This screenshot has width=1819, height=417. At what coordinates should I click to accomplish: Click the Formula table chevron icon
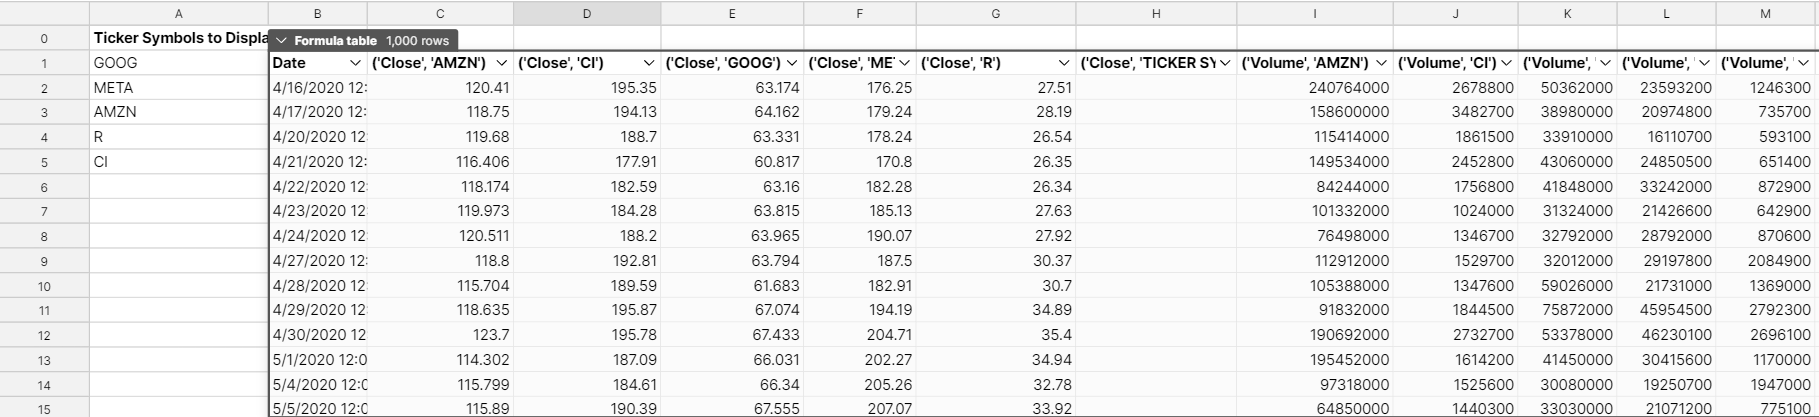[282, 41]
